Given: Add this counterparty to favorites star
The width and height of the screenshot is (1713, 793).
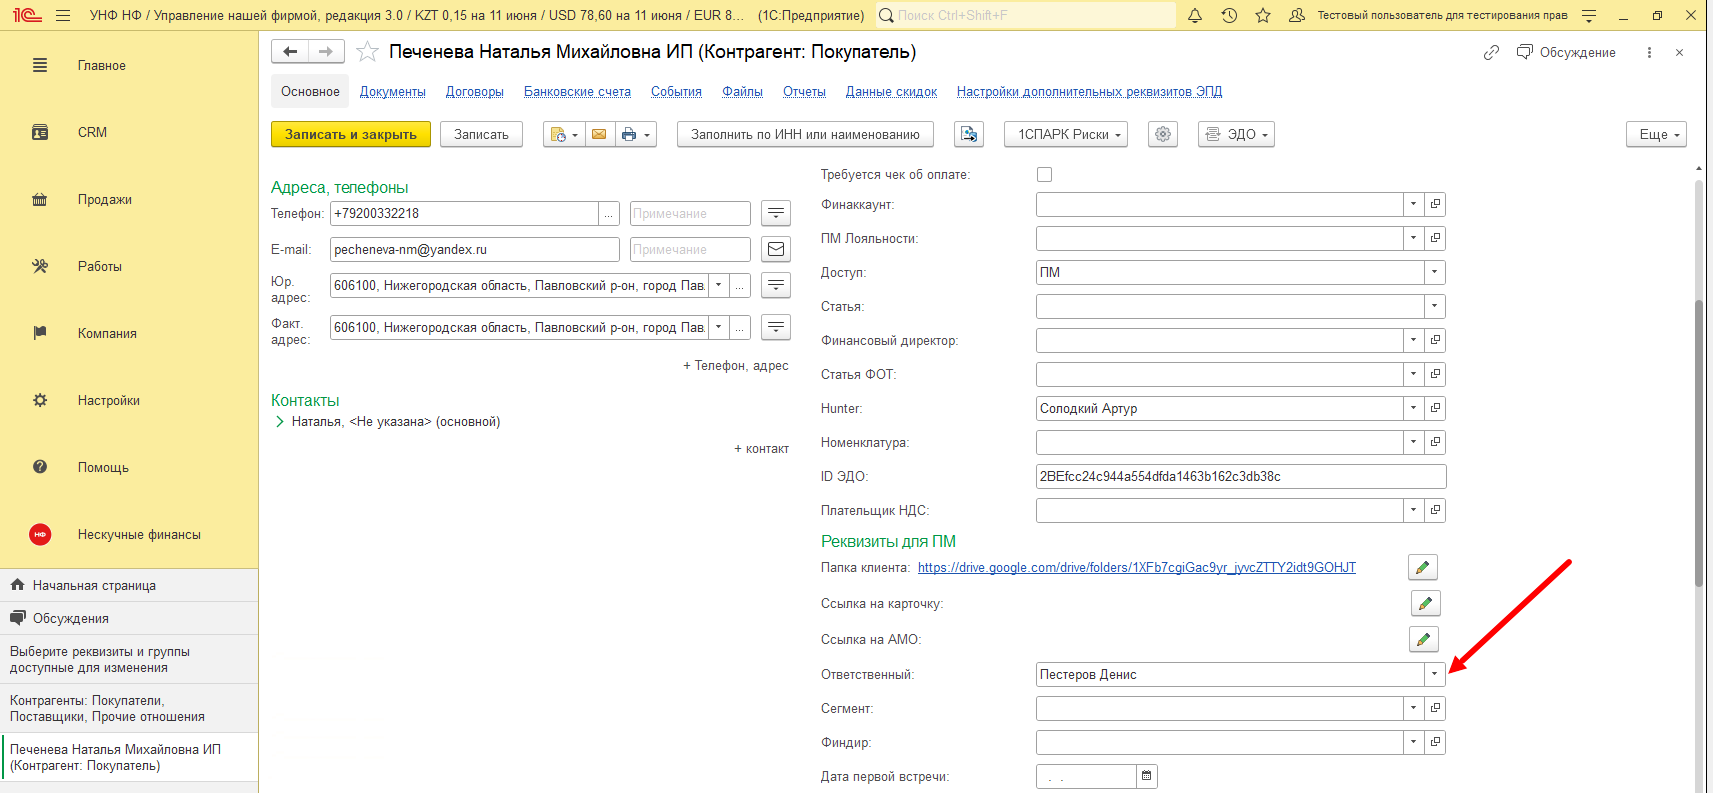Looking at the screenshot, I should point(367,52).
